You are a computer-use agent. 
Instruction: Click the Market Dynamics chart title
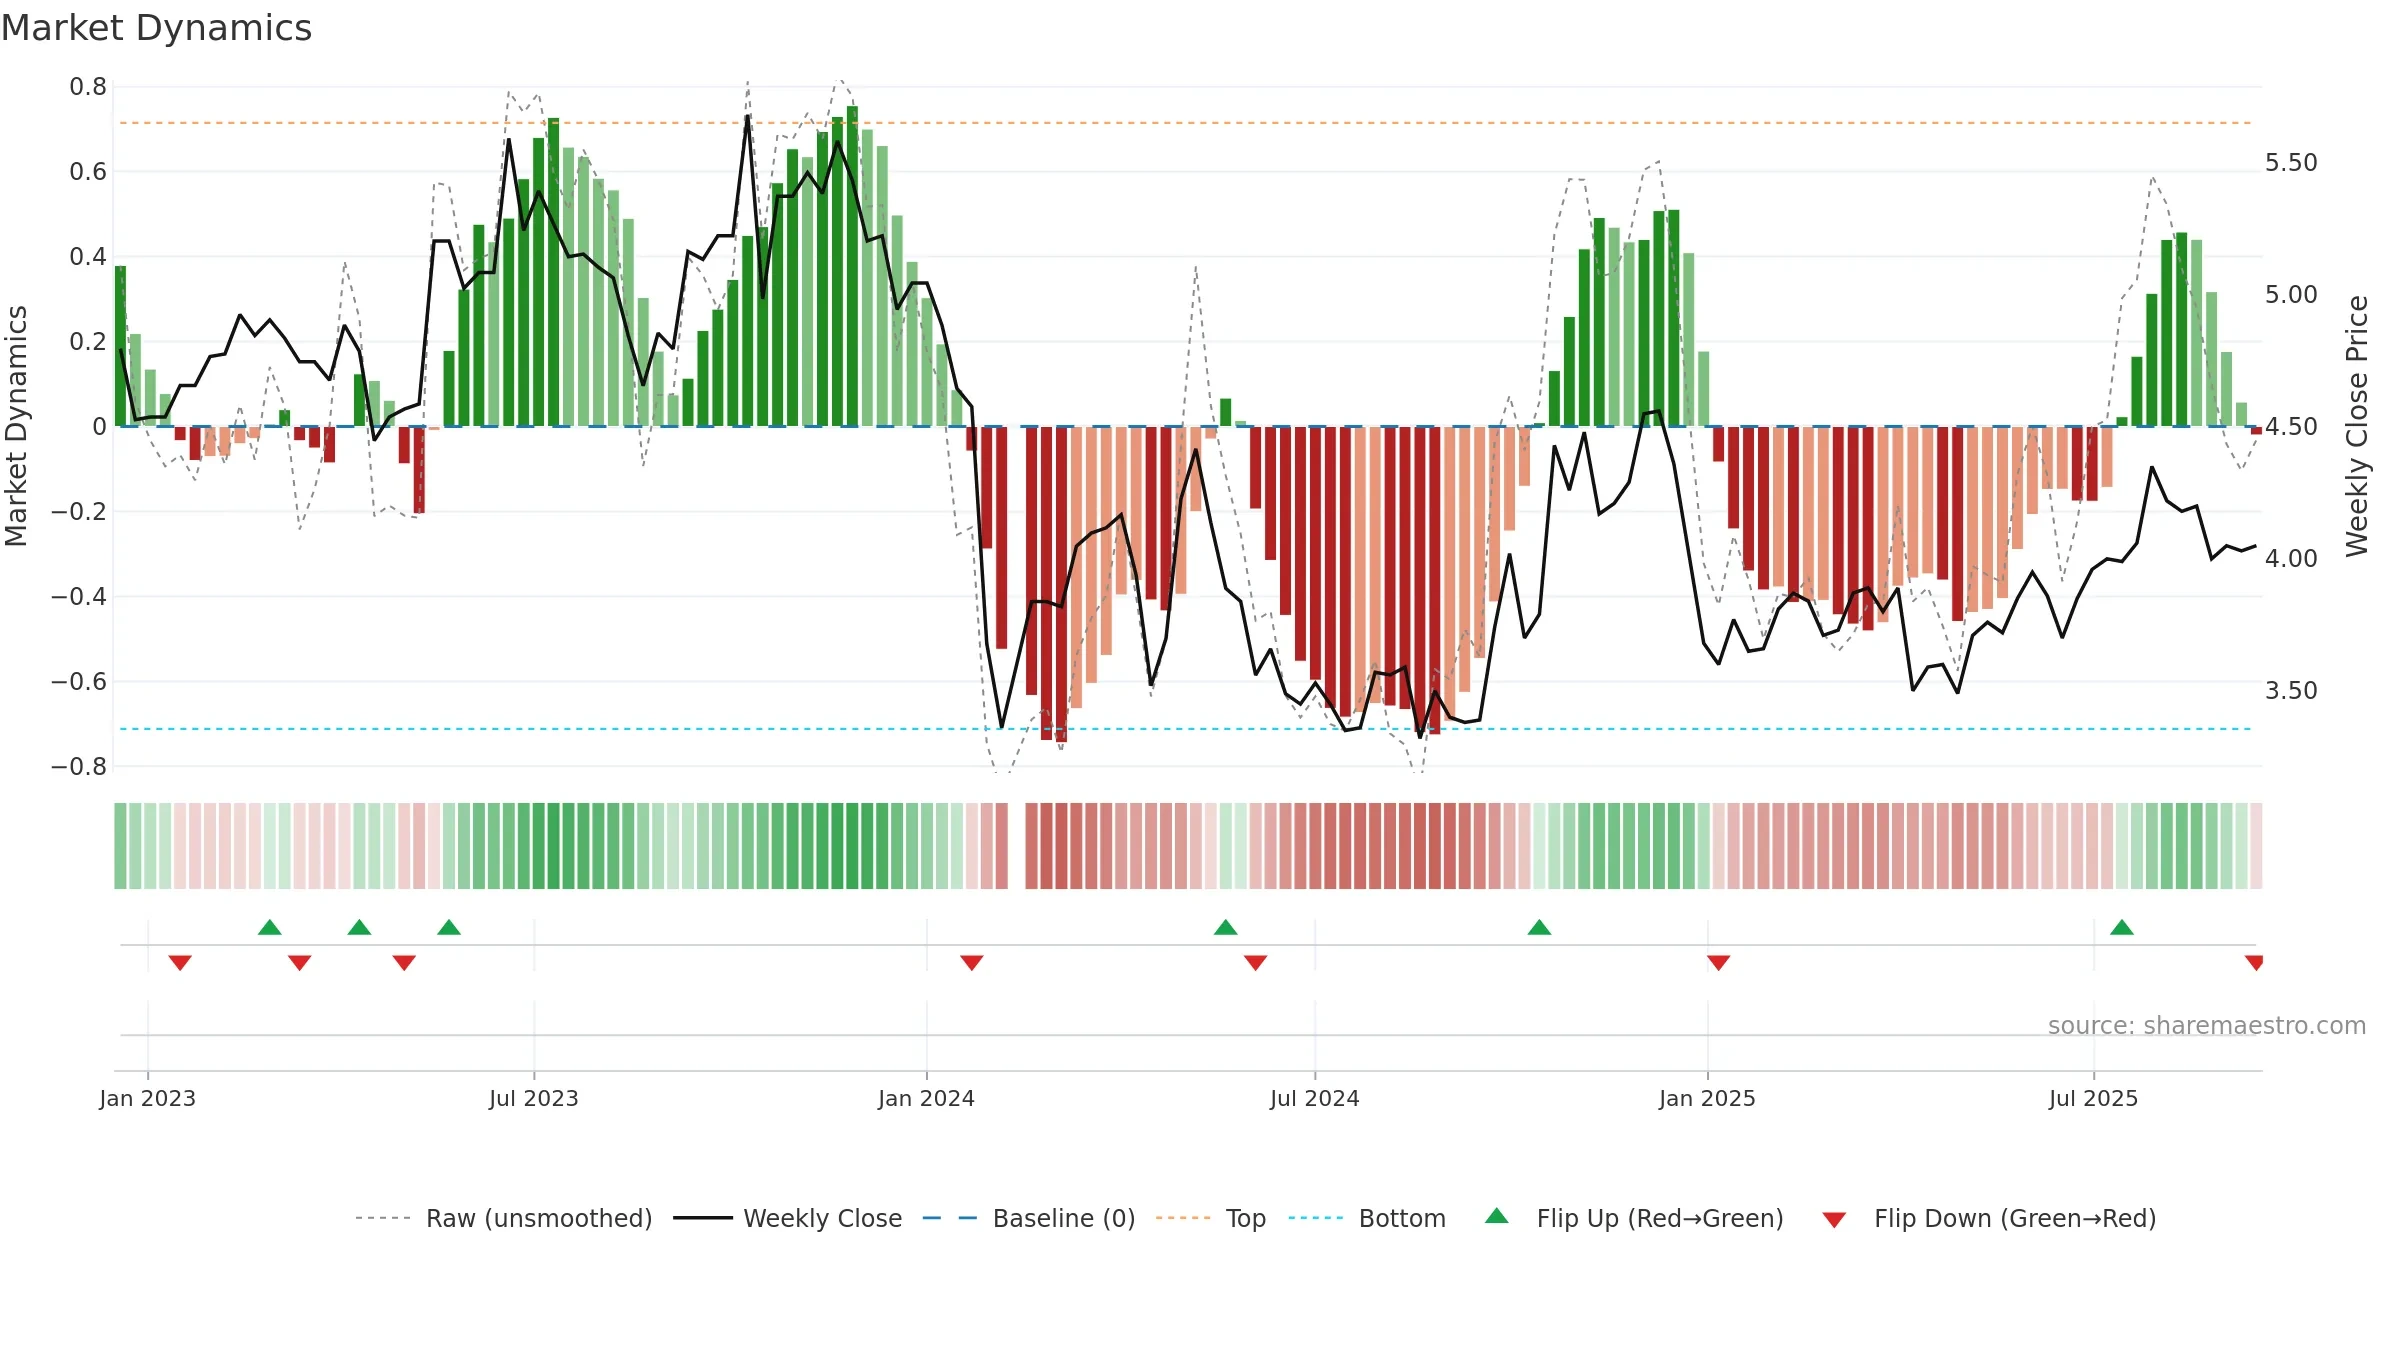[156, 28]
